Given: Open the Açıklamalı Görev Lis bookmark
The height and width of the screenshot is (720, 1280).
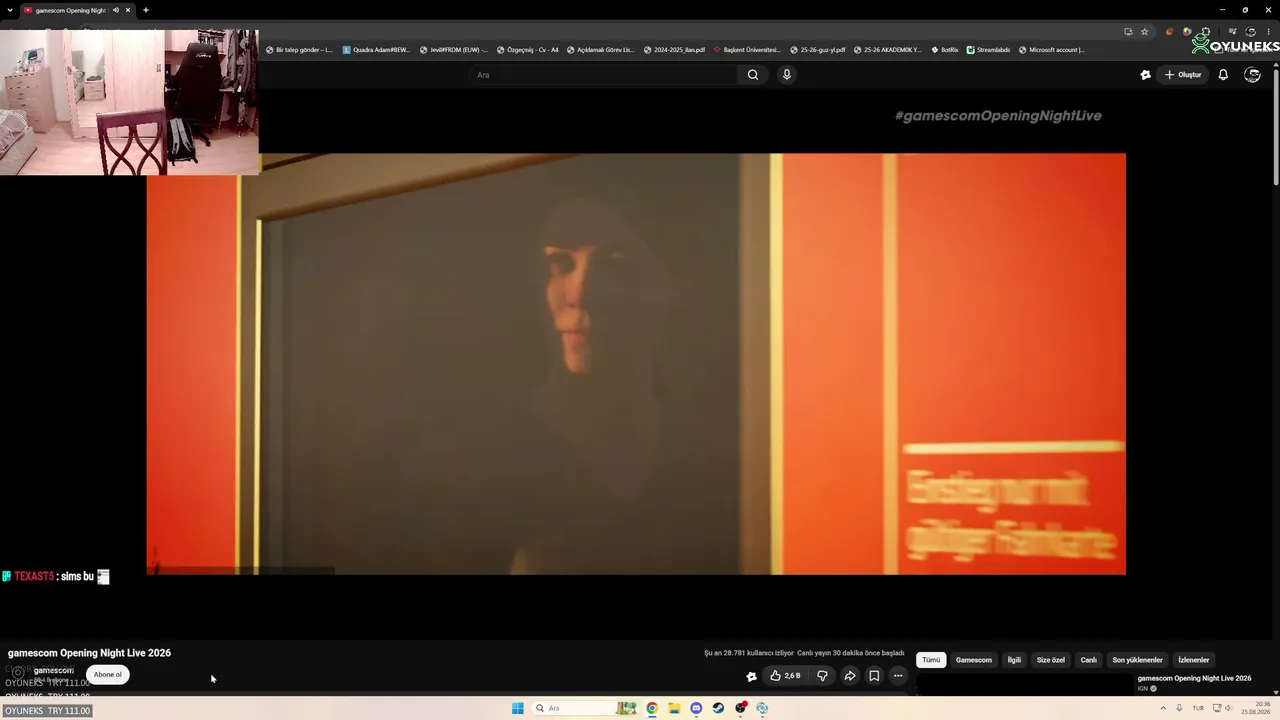Looking at the screenshot, I should click(x=600, y=50).
